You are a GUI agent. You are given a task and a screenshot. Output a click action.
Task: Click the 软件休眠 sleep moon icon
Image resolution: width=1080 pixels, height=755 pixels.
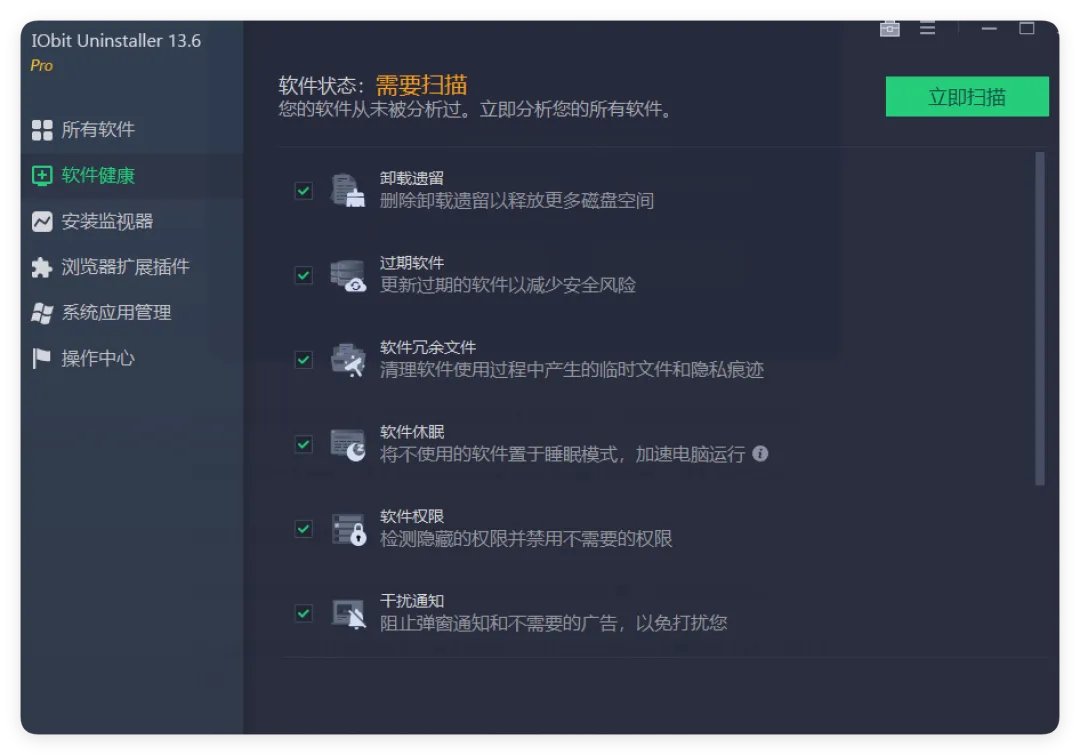tap(348, 444)
